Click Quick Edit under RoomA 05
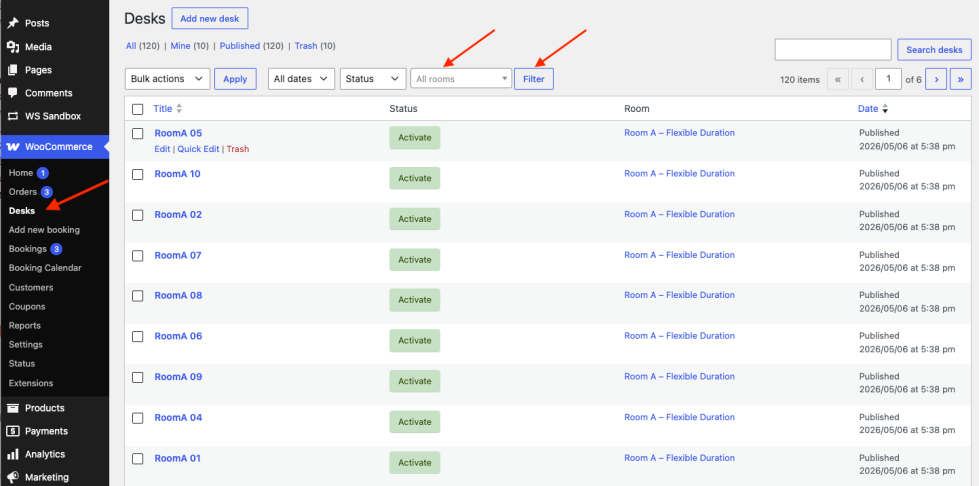 pos(198,149)
